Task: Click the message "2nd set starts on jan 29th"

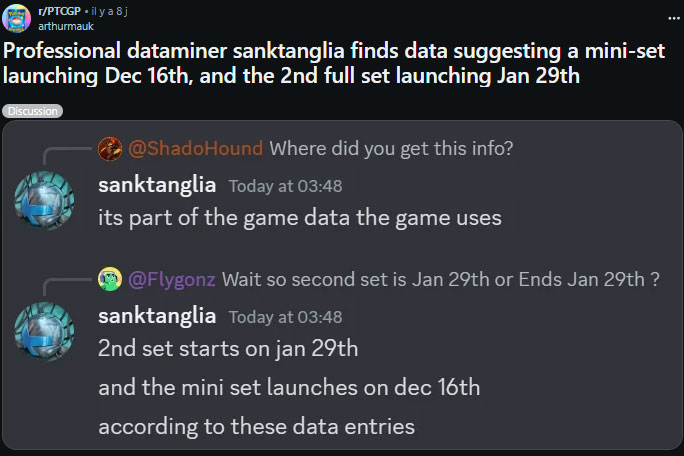Action: pyautogui.click(x=228, y=349)
